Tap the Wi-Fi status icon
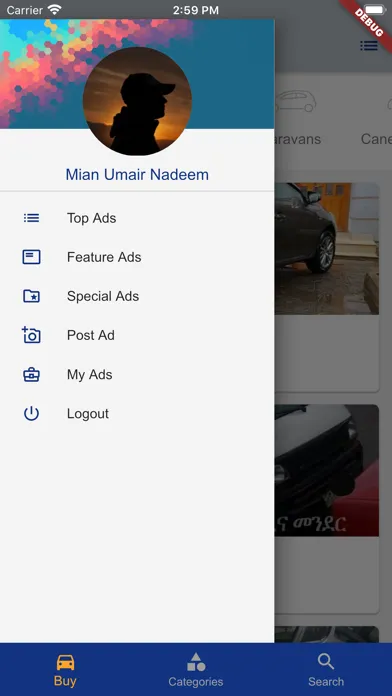The width and height of the screenshot is (392, 696). pyautogui.click(x=55, y=10)
